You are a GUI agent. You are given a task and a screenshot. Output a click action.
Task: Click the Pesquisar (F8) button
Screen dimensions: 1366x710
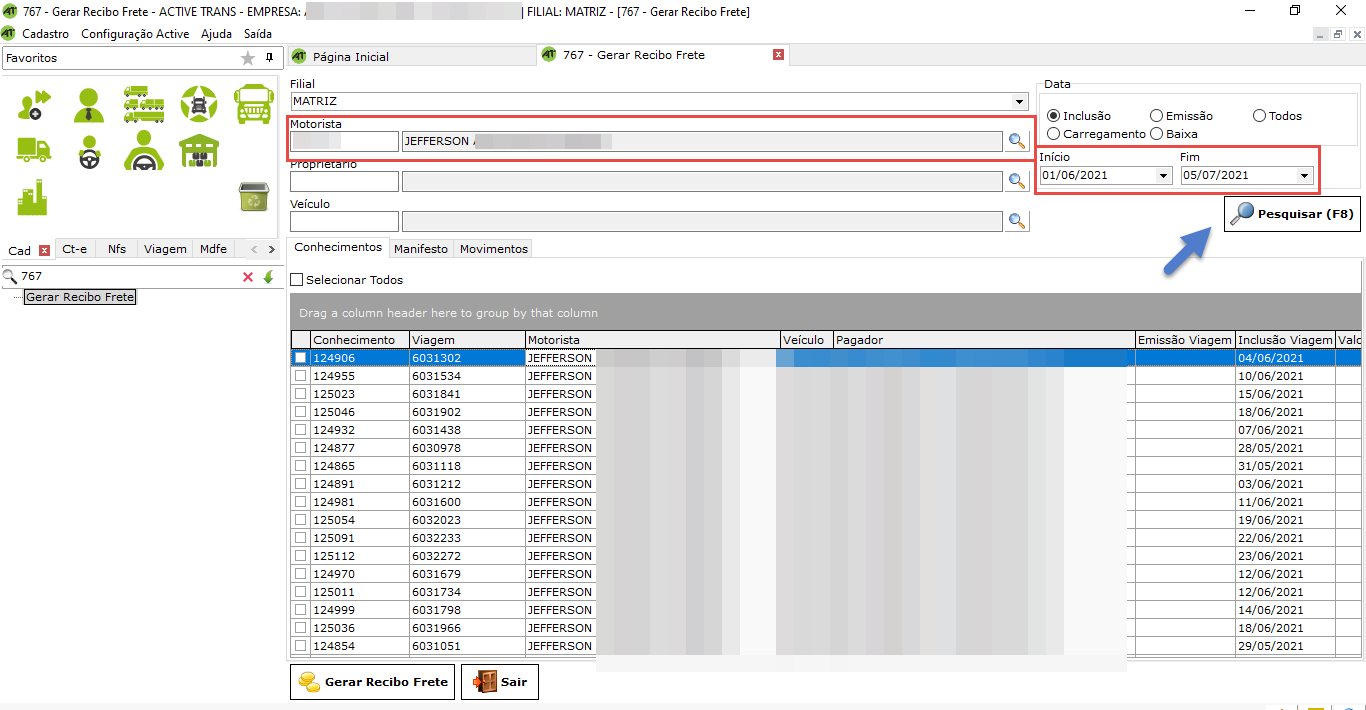pyautogui.click(x=1292, y=214)
